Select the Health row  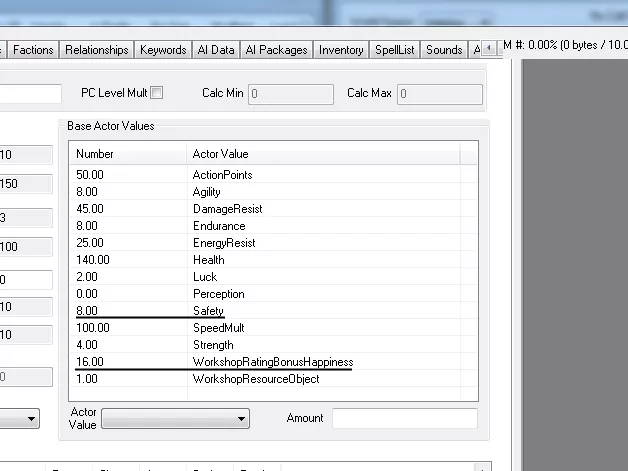274,260
